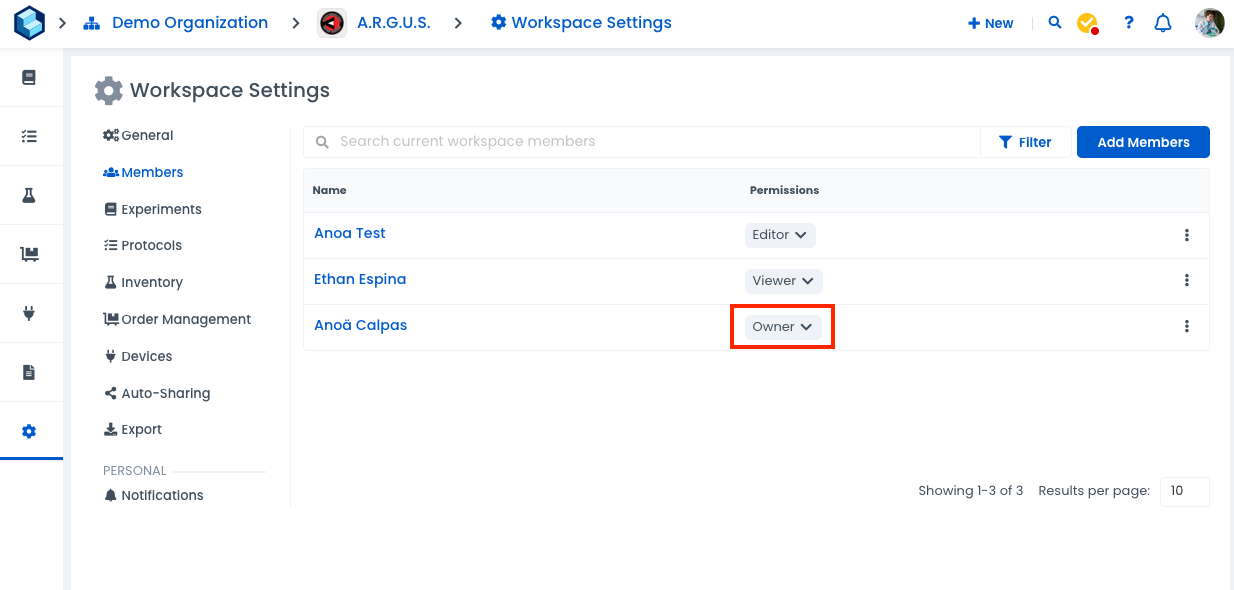Image resolution: width=1234 pixels, height=590 pixels.
Task: Open the more options menu for Anoa Test
Action: [1187, 235]
